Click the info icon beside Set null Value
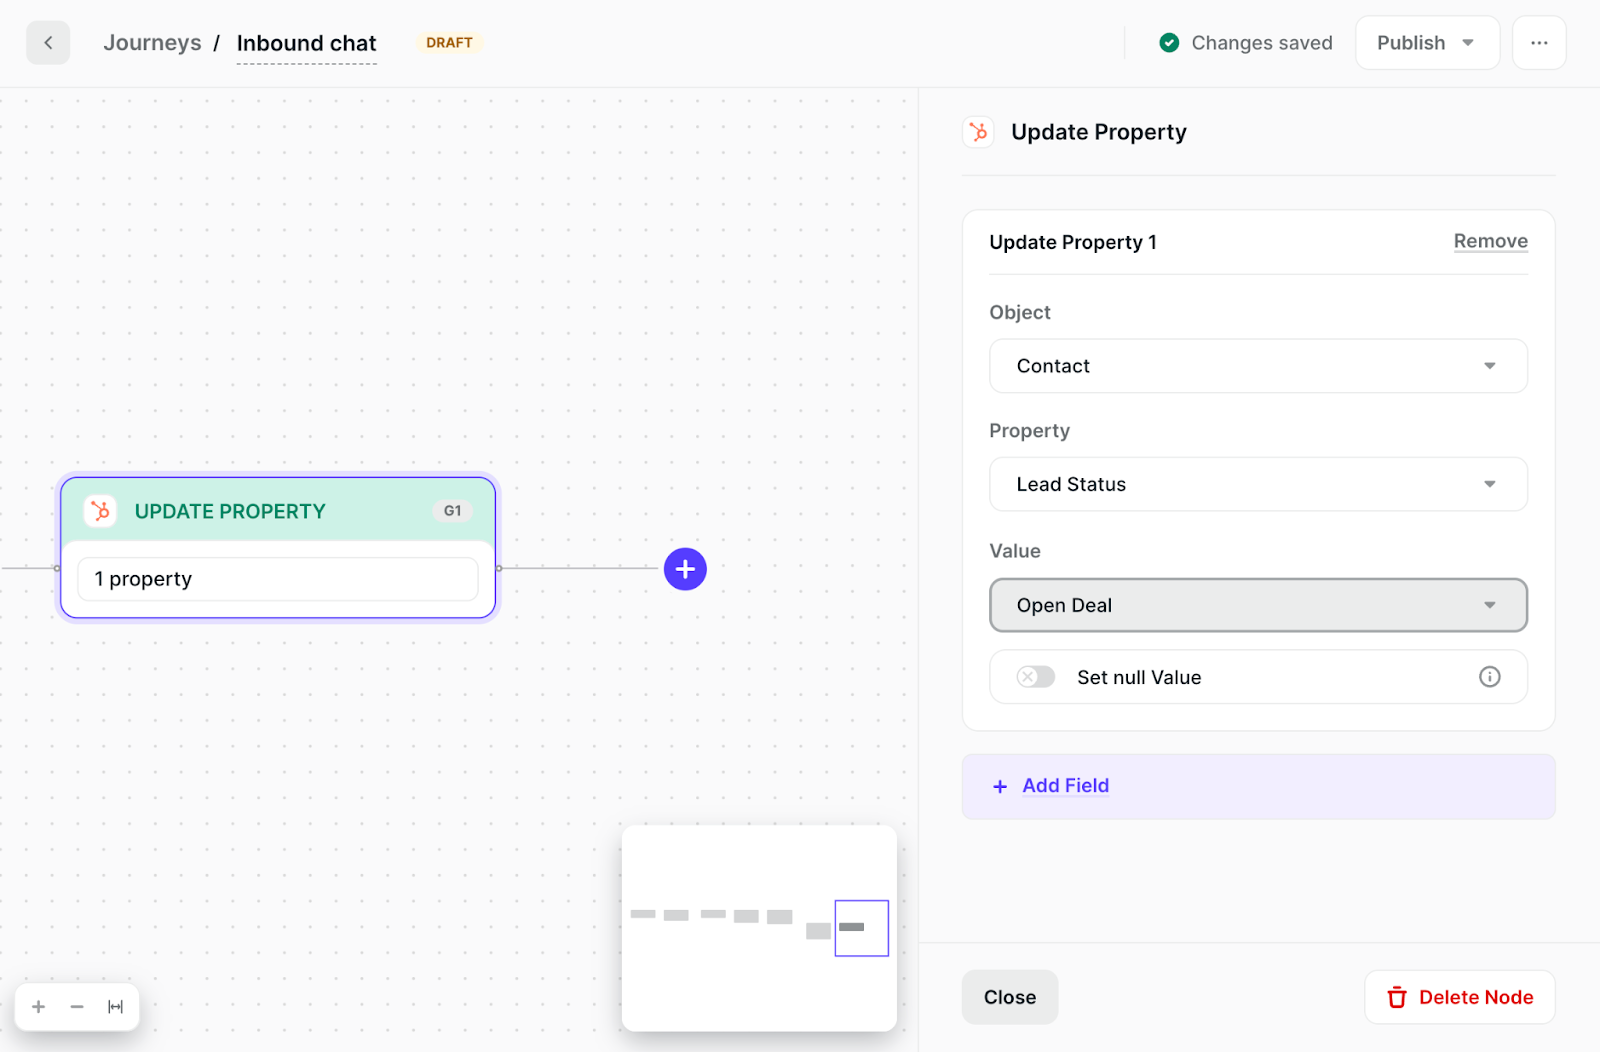1600x1052 pixels. tap(1489, 677)
